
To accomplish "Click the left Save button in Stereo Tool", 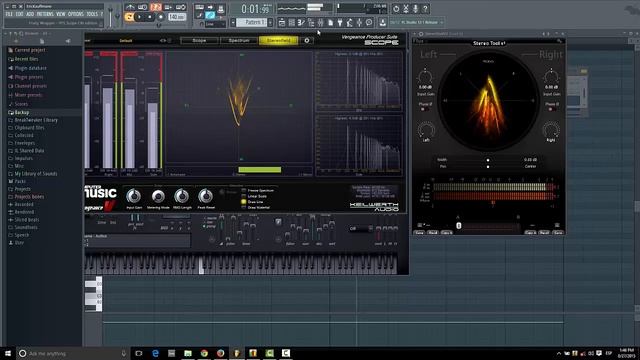I will tap(419, 232).
